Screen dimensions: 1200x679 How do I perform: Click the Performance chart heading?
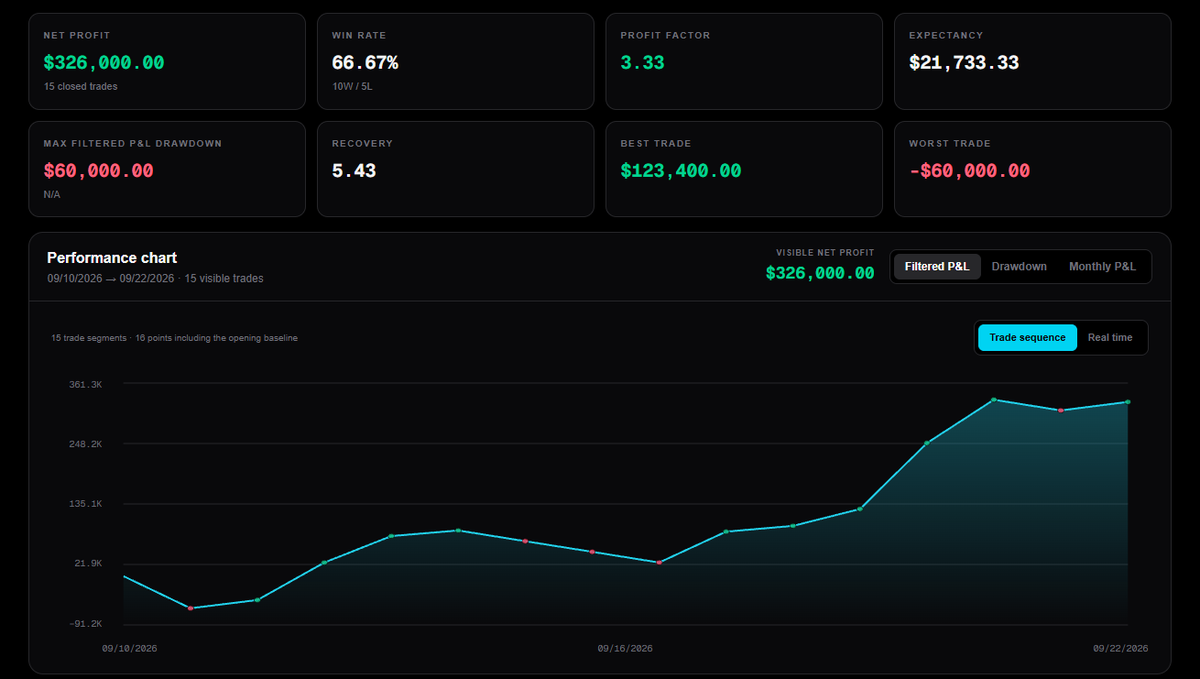(x=112, y=258)
